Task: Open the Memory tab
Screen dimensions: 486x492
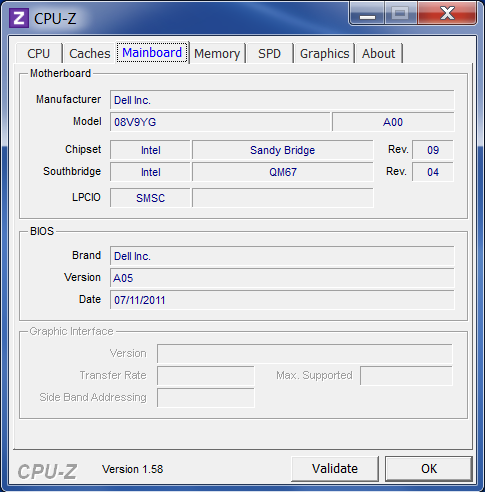Action: click(217, 53)
